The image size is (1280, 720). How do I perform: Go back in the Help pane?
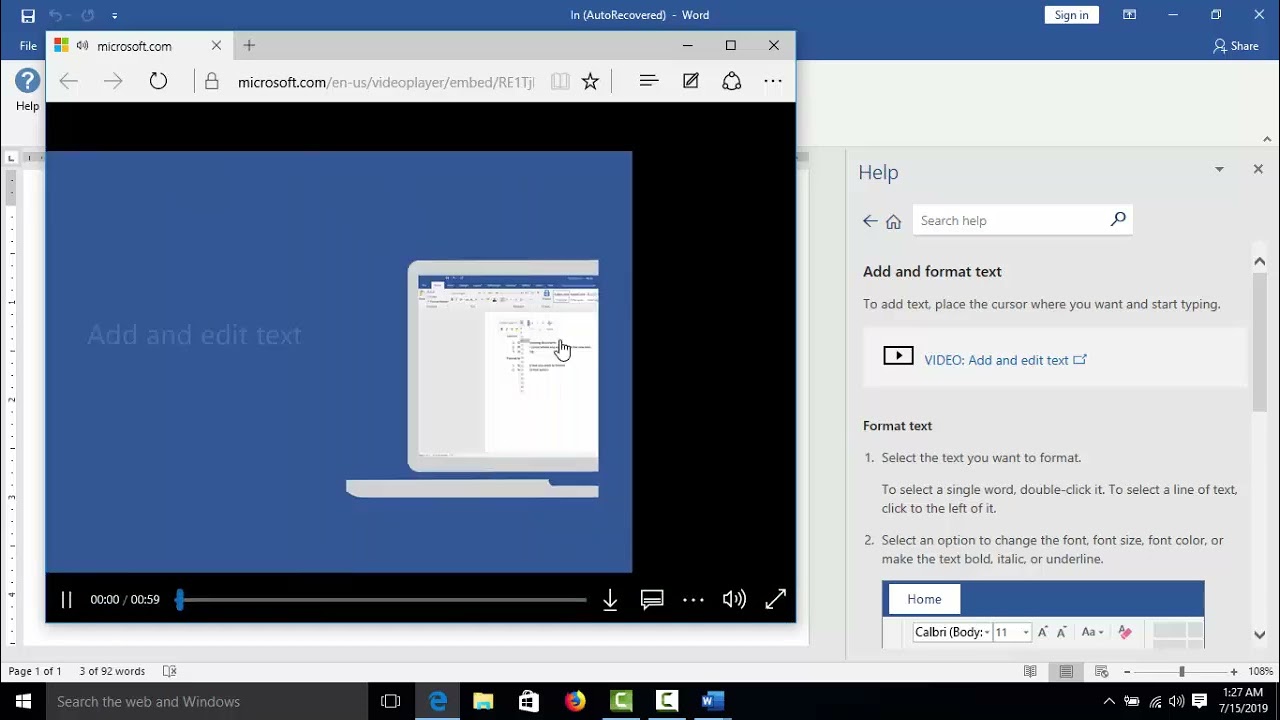click(870, 221)
